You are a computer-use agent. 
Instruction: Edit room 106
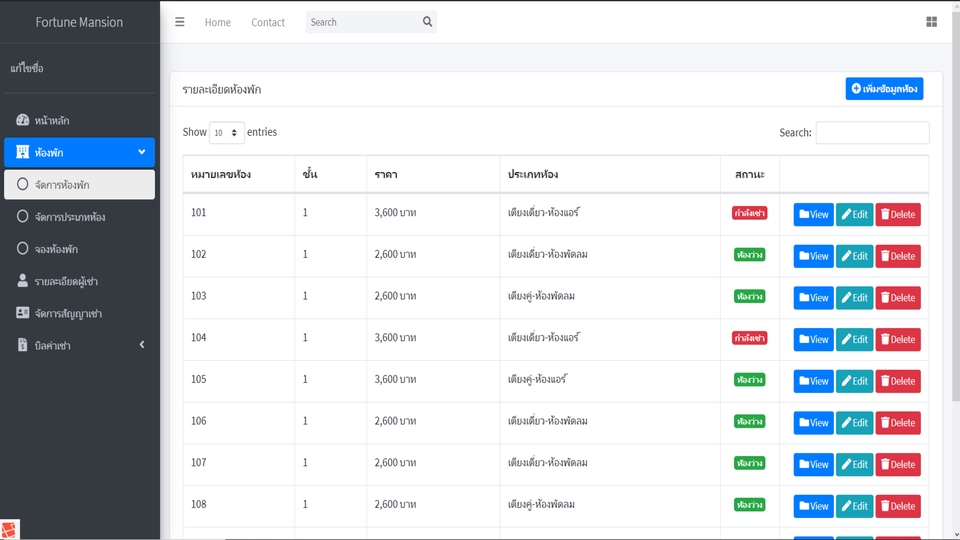pos(855,422)
